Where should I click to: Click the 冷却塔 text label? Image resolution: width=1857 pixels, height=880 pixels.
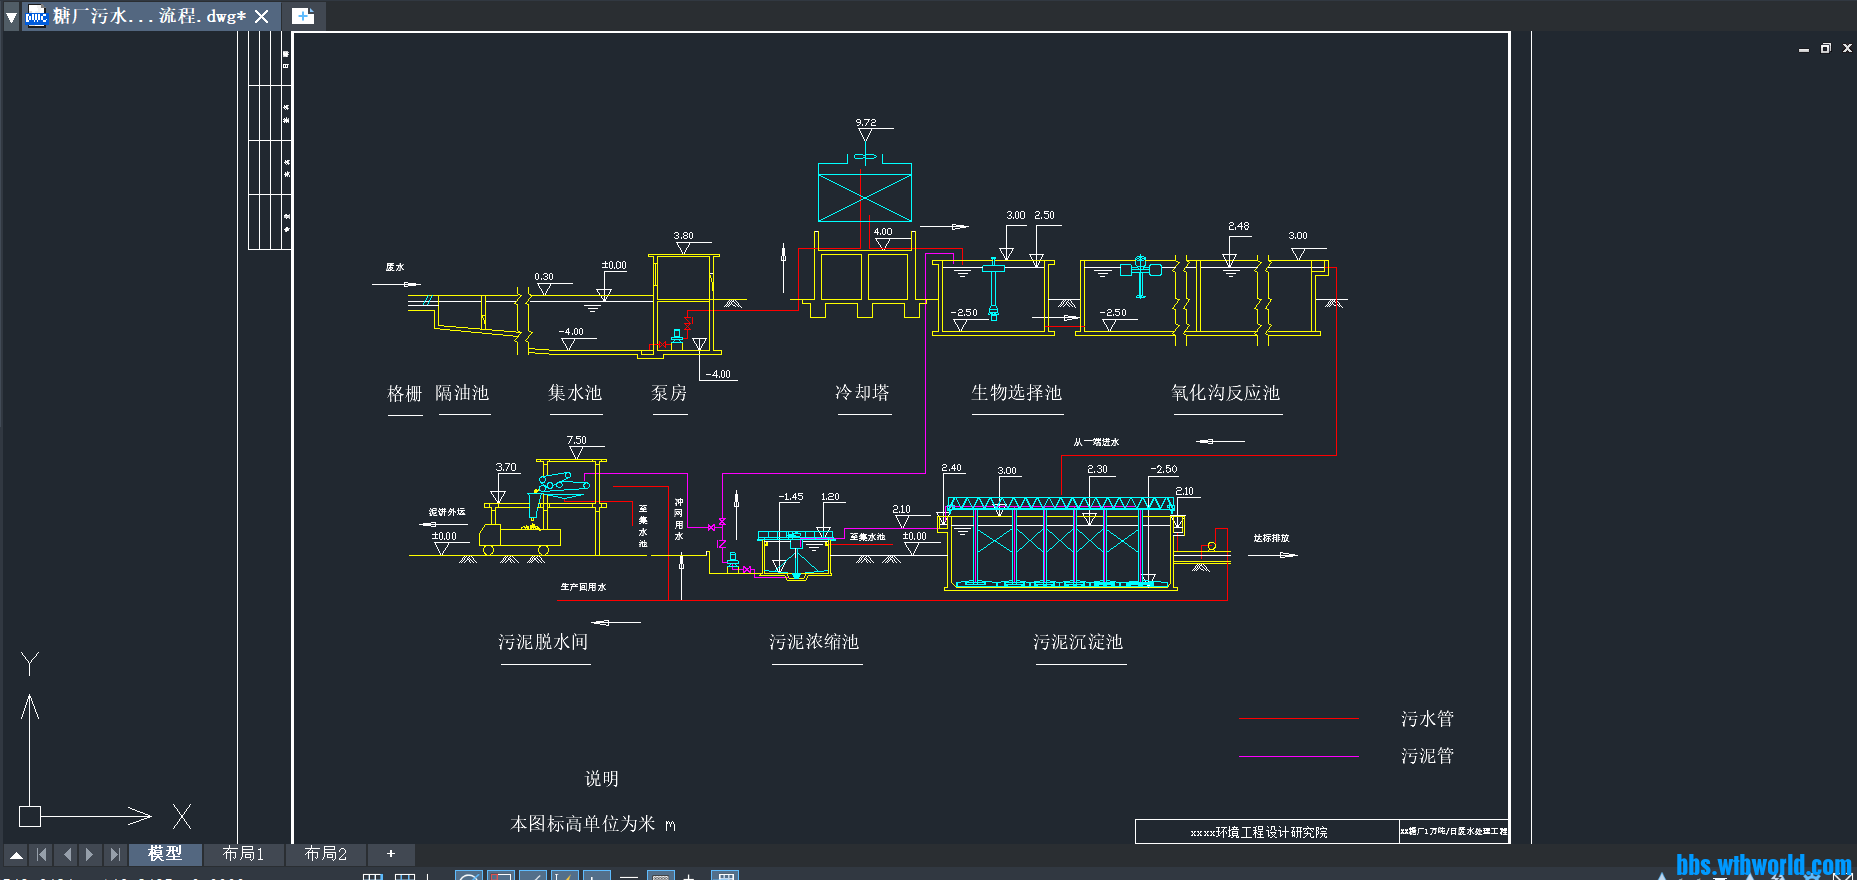862,393
